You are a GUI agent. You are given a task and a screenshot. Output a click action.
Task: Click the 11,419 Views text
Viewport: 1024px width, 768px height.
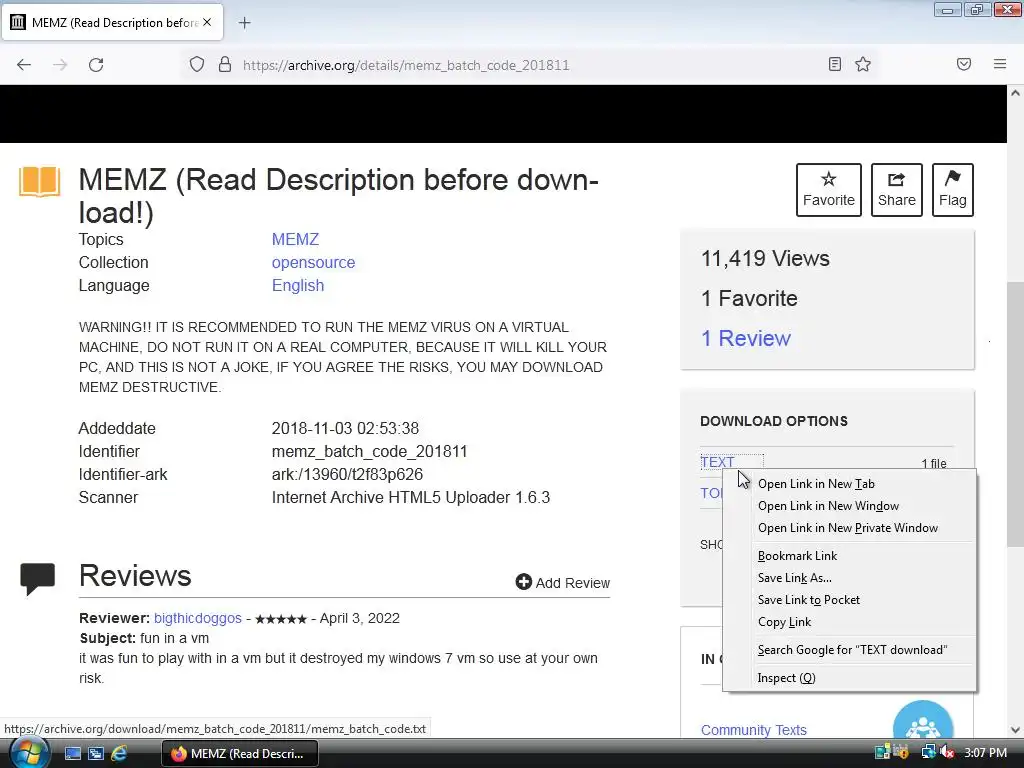[x=765, y=259]
